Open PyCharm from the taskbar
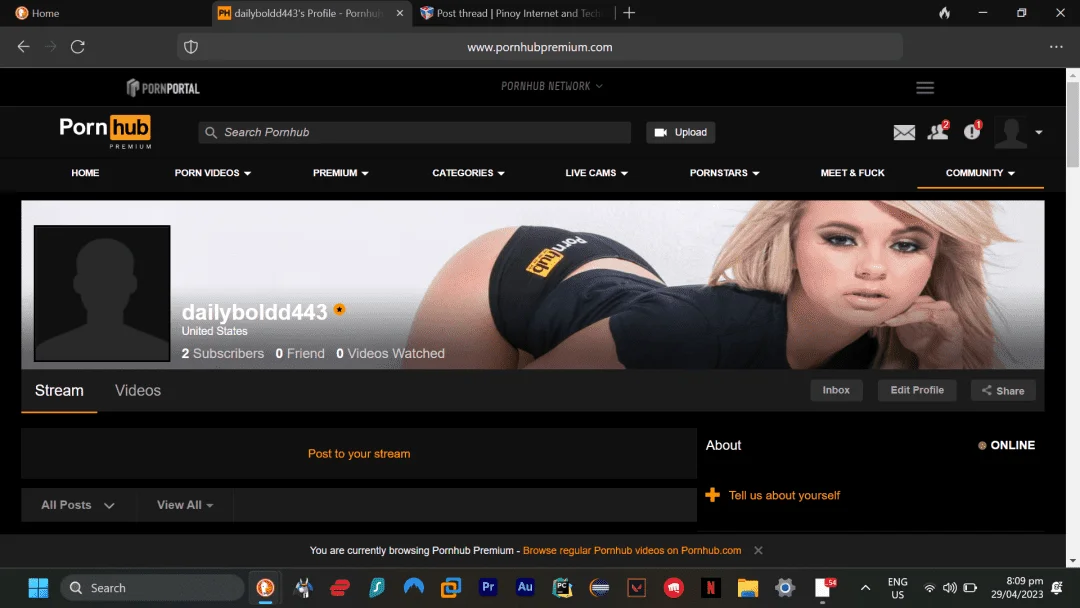 click(562, 587)
